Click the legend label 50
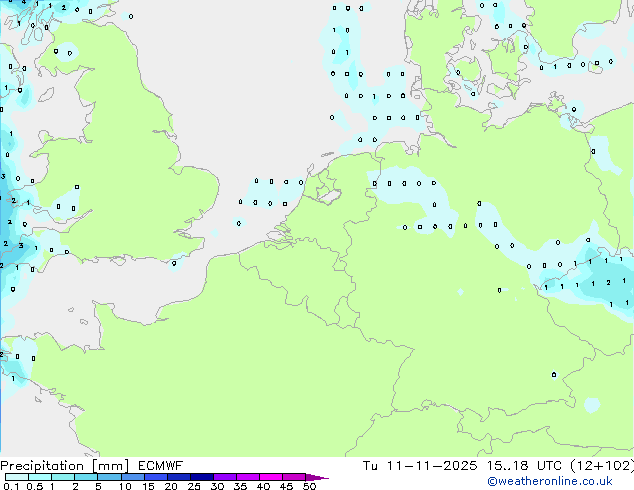Viewport: 634px width, 490px height. click(x=310, y=486)
